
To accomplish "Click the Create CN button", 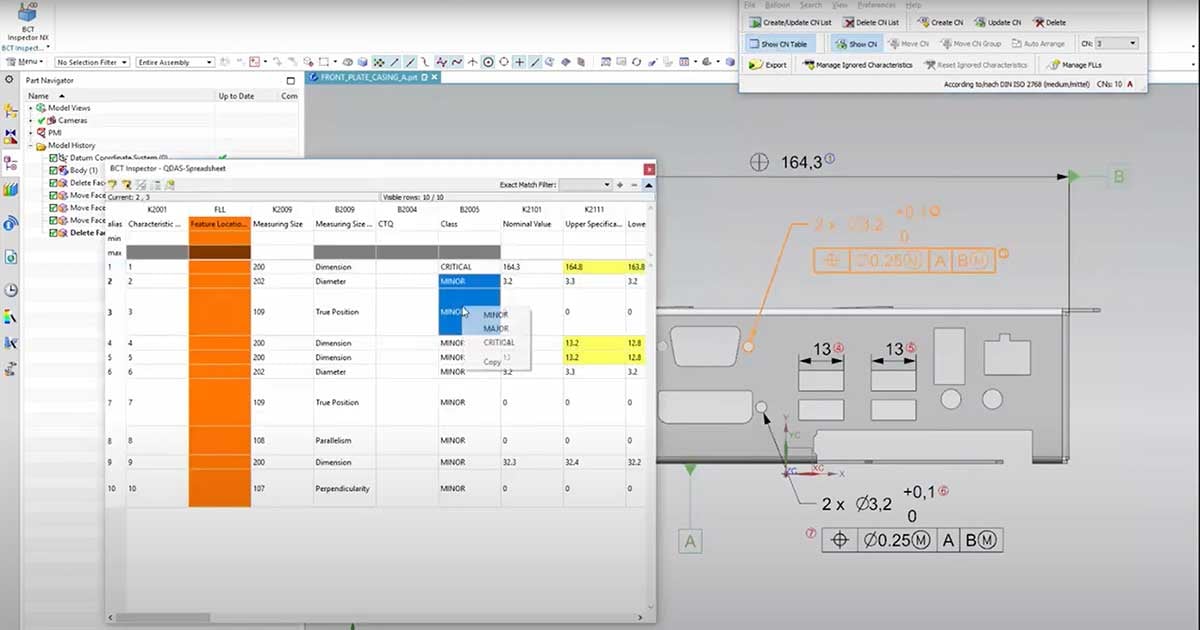I will (x=941, y=22).
